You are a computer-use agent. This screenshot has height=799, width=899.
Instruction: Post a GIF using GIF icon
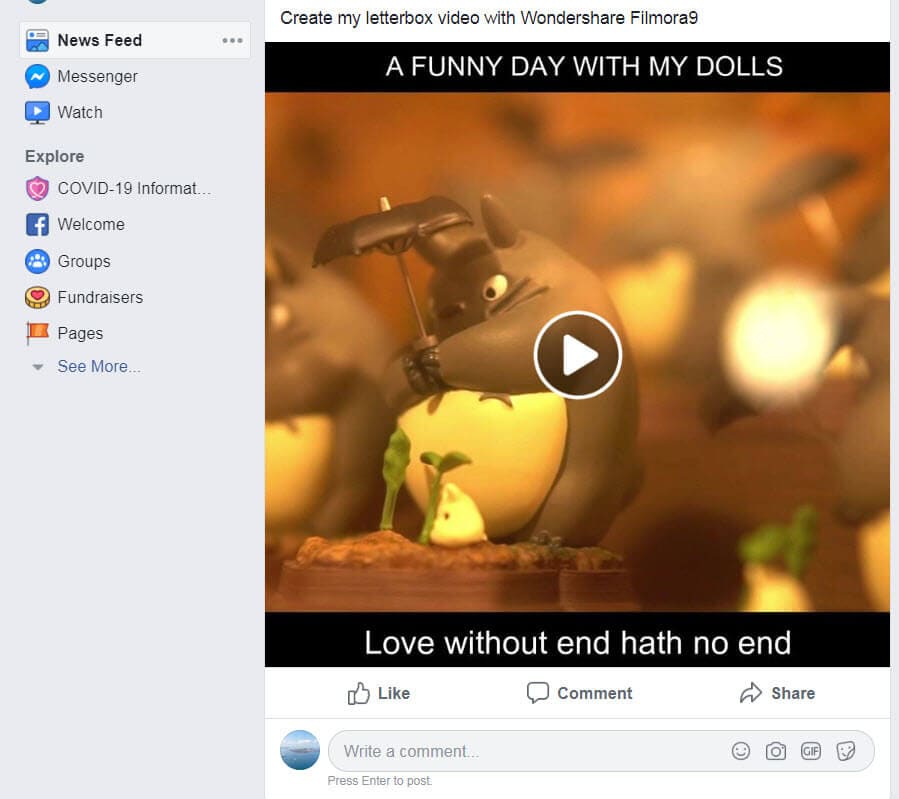pyautogui.click(x=811, y=751)
